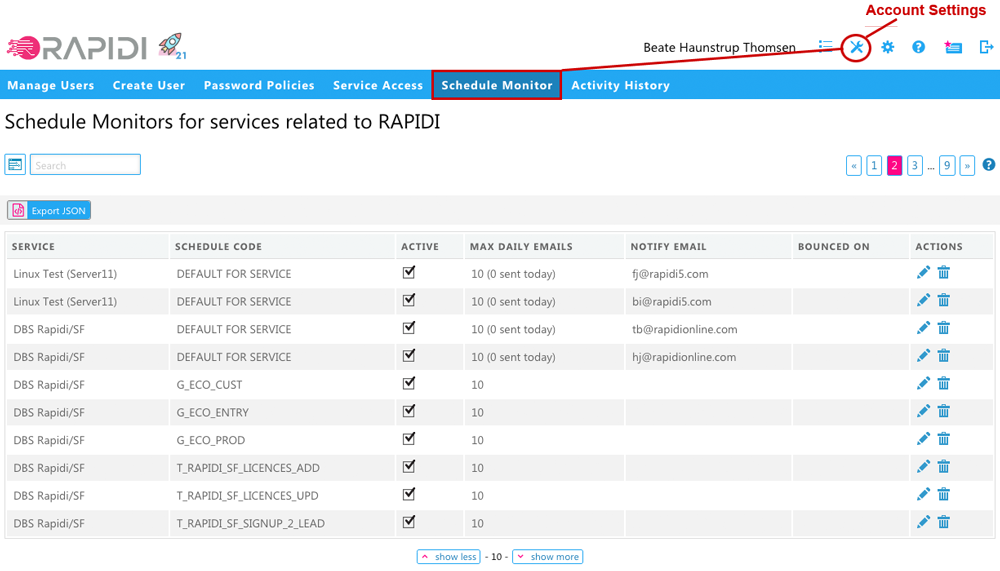Delete the G_ECO_PROD schedule row
This screenshot has height=571, width=1000.
click(x=944, y=440)
